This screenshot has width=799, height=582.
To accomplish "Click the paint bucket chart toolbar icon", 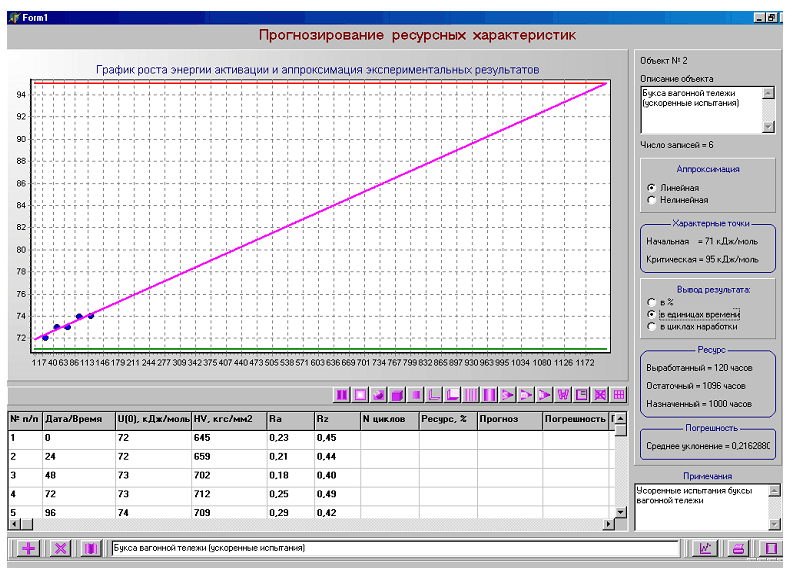I will pyautogui.click(x=379, y=394).
